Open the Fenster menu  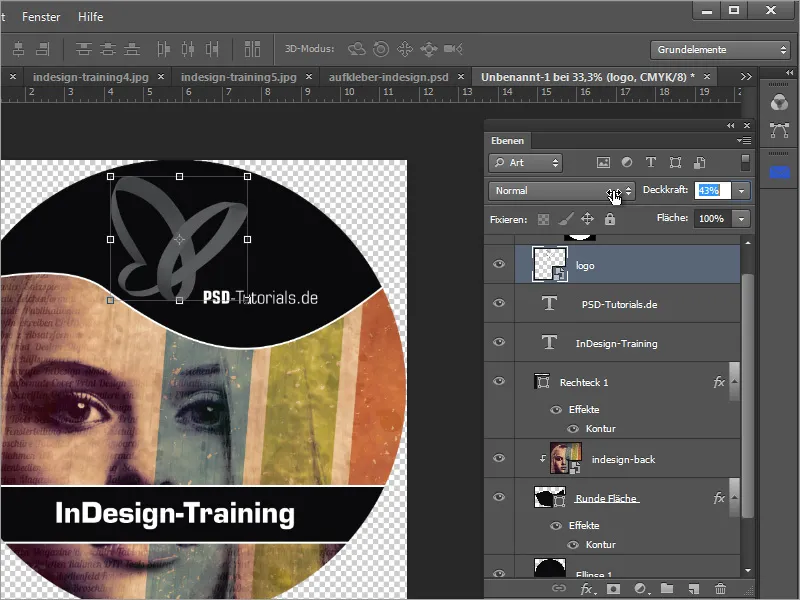[41, 17]
